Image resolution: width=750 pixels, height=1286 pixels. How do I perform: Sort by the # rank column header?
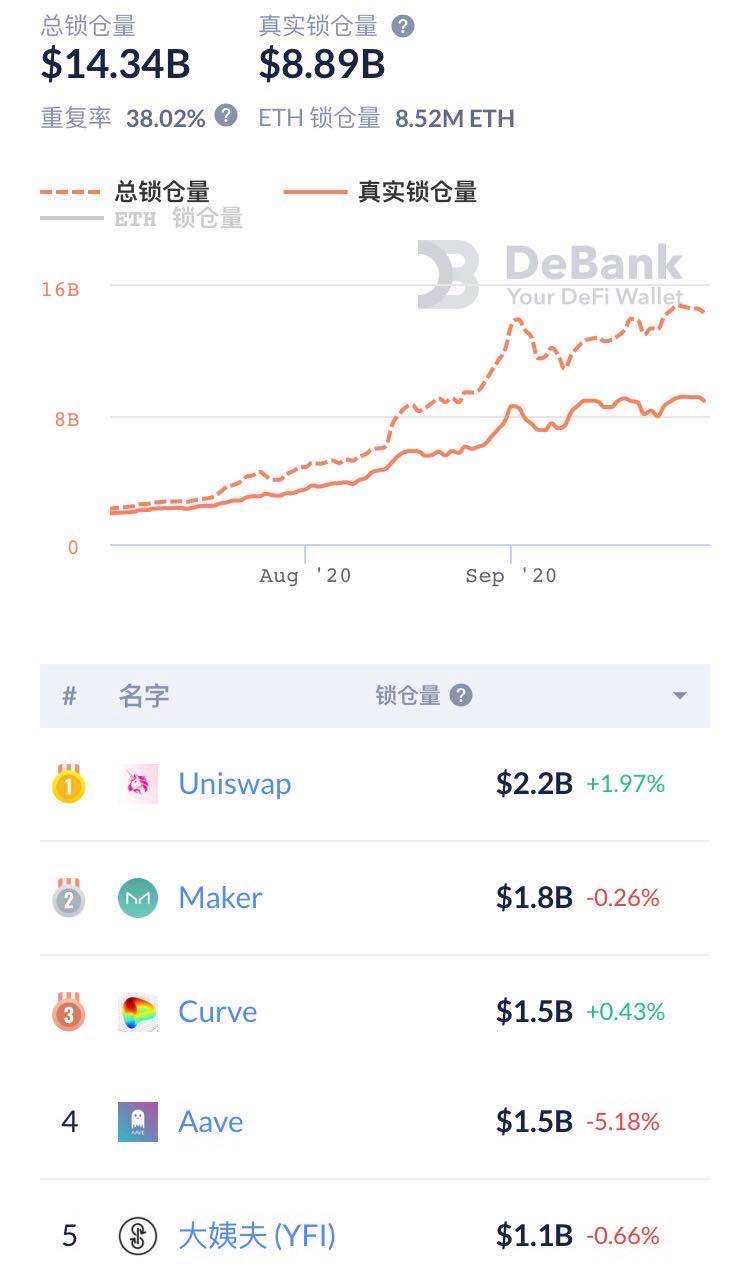(x=69, y=696)
